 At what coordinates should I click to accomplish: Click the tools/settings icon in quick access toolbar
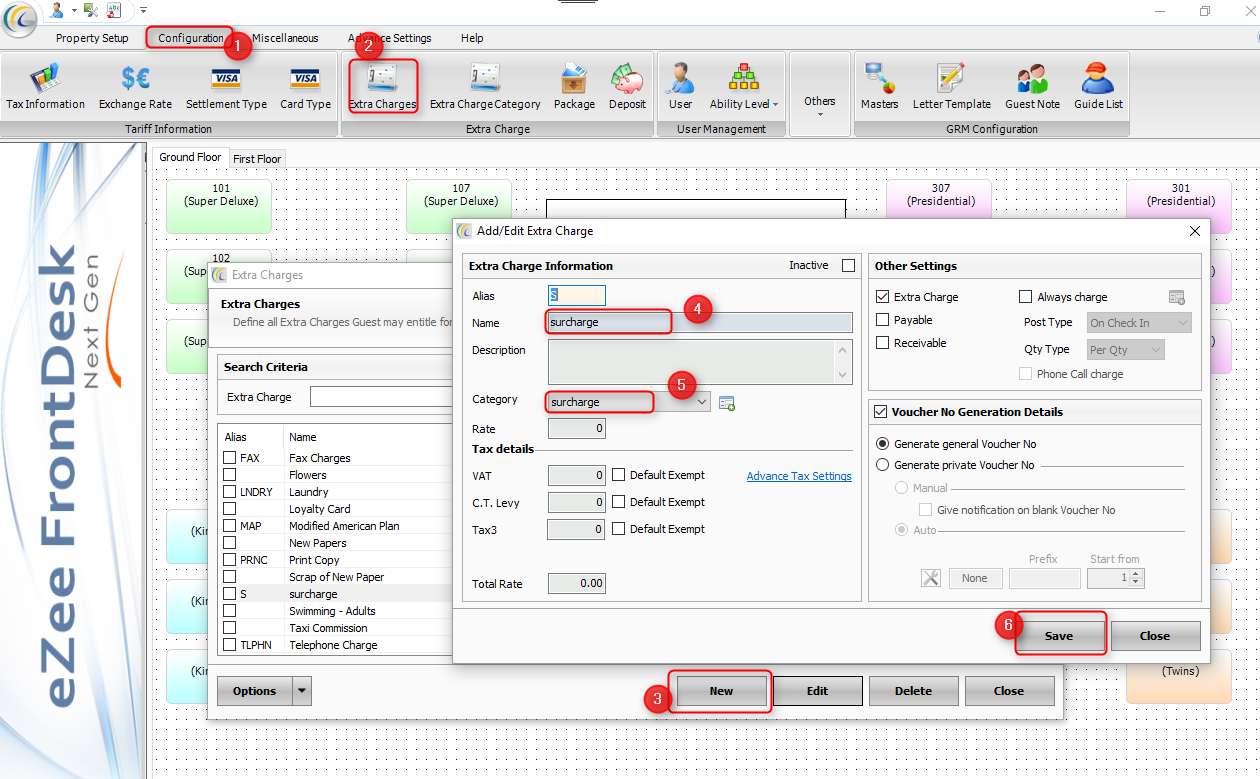point(91,10)
